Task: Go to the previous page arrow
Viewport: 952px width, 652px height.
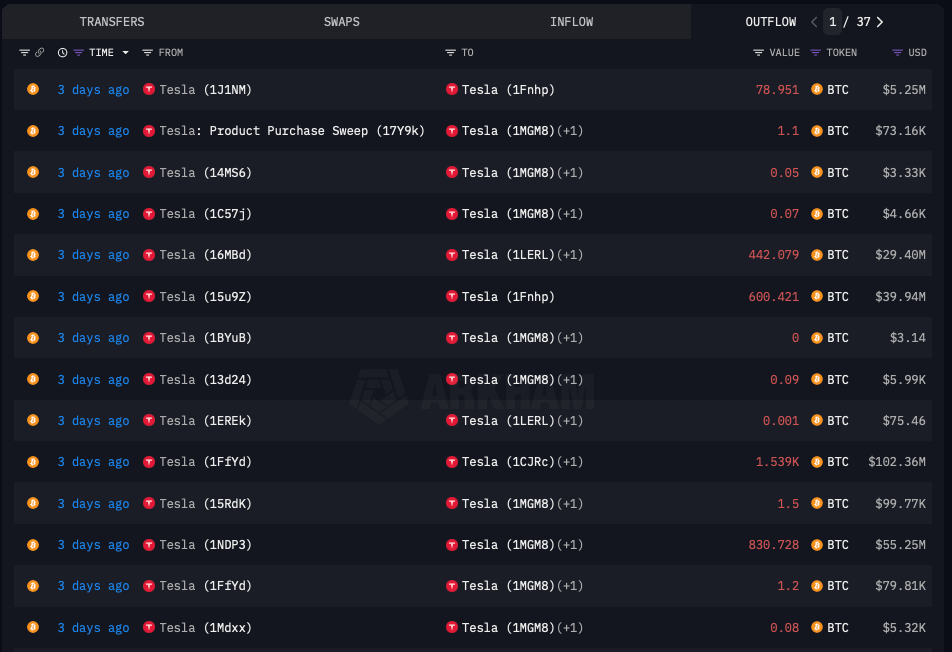Action: tap(814, 22)
